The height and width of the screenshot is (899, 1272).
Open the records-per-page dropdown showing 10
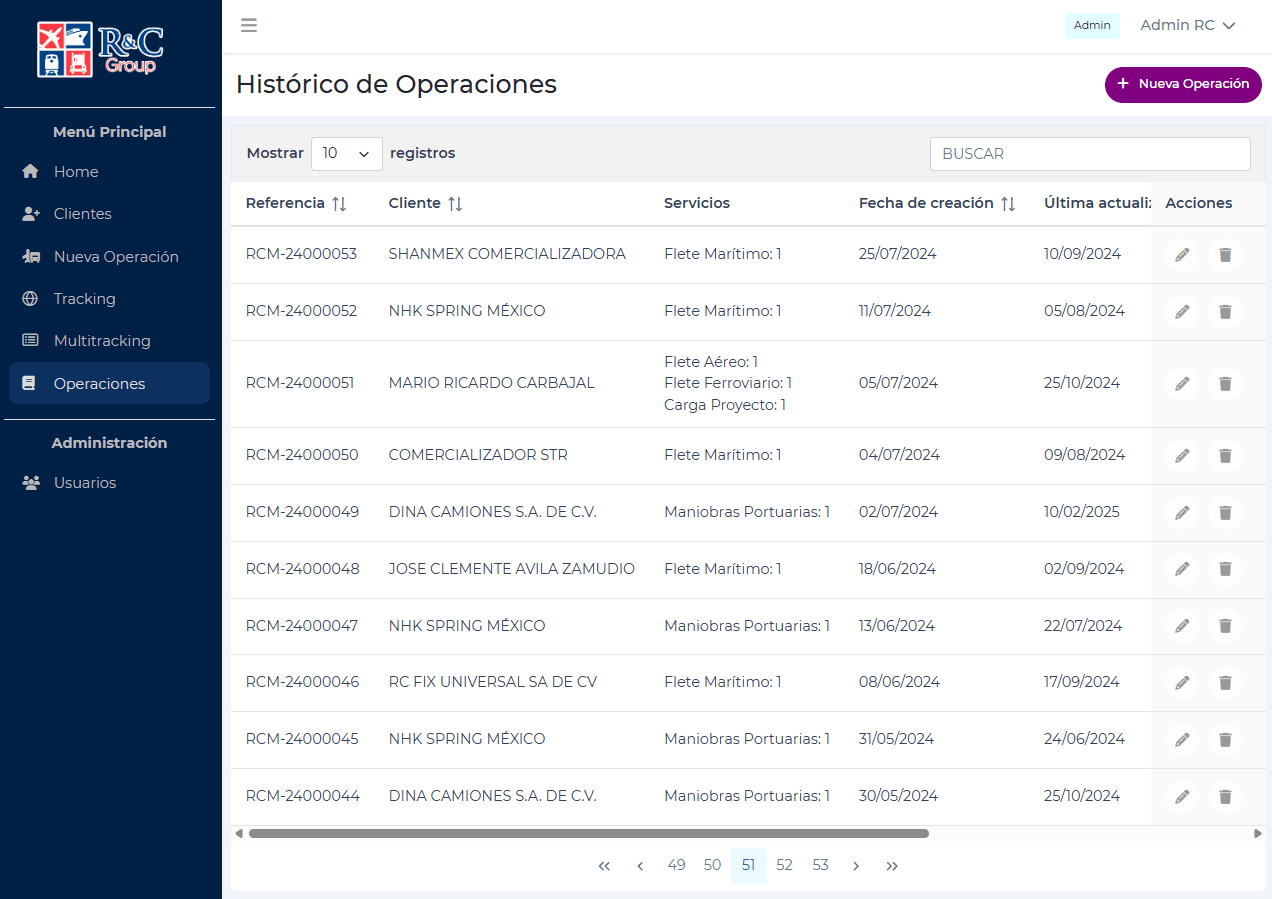[x=347, y=154]
